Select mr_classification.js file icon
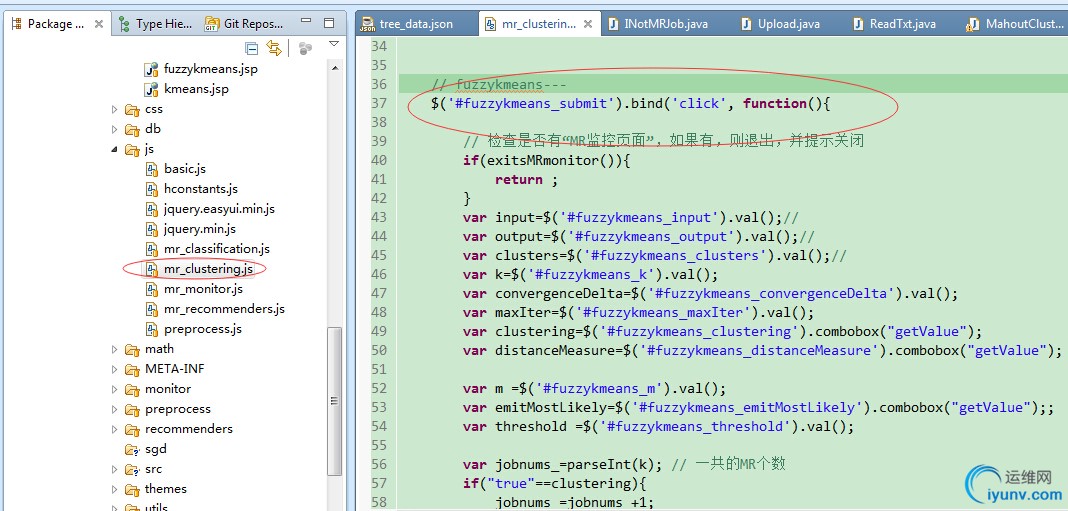Image resolution: width=1068 pixels, height=511 pixels. [151, 249]
